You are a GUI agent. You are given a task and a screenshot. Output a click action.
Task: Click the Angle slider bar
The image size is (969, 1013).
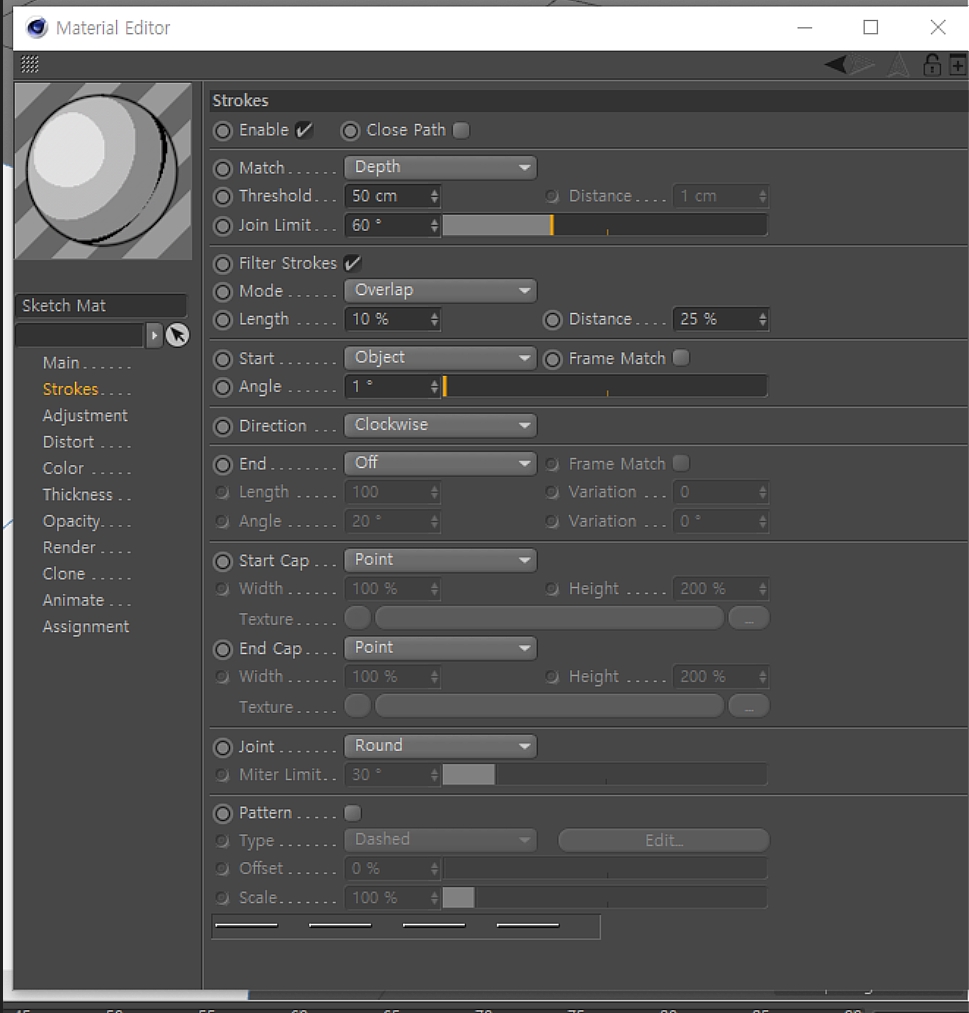click(605, 387)
